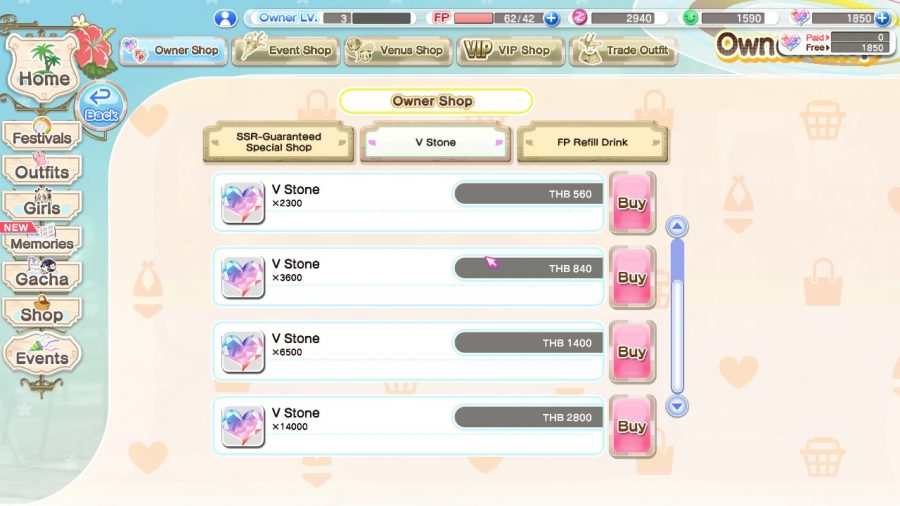Open the Venus Shop tab
This screenshot has height=506, width=900.
tap(398, 50)
